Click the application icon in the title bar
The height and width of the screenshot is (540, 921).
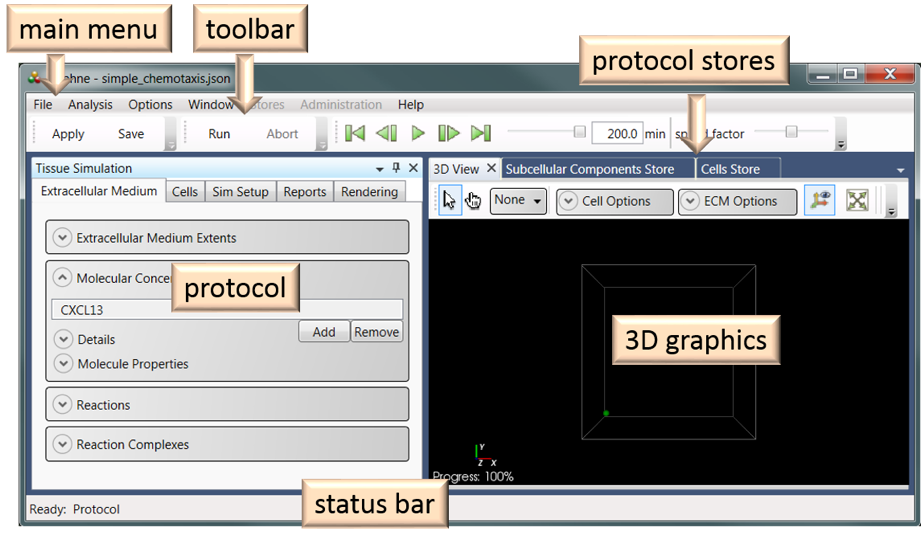point(35,78)
